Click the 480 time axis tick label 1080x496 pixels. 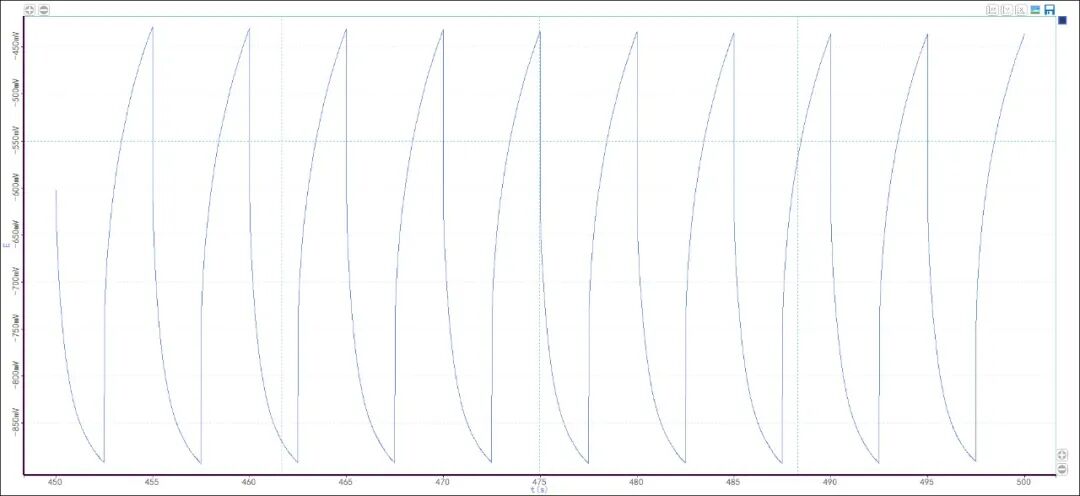click(636, 482)
